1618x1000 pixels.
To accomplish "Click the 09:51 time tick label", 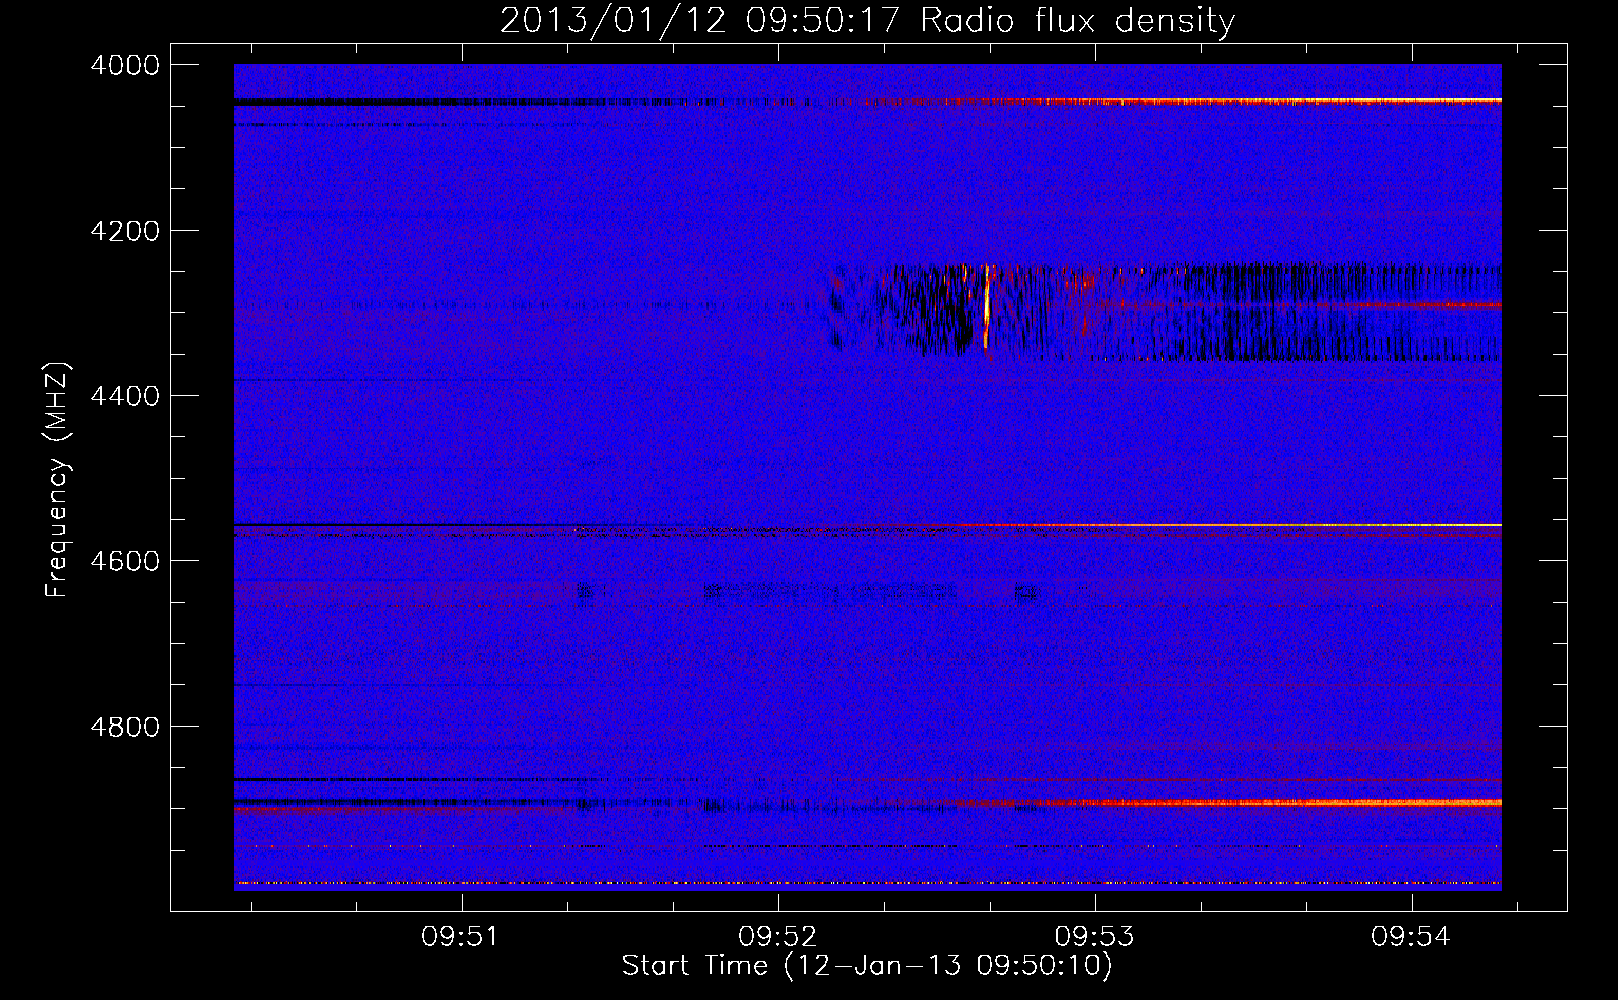I will pyautogui.click(x=460, y=937).
